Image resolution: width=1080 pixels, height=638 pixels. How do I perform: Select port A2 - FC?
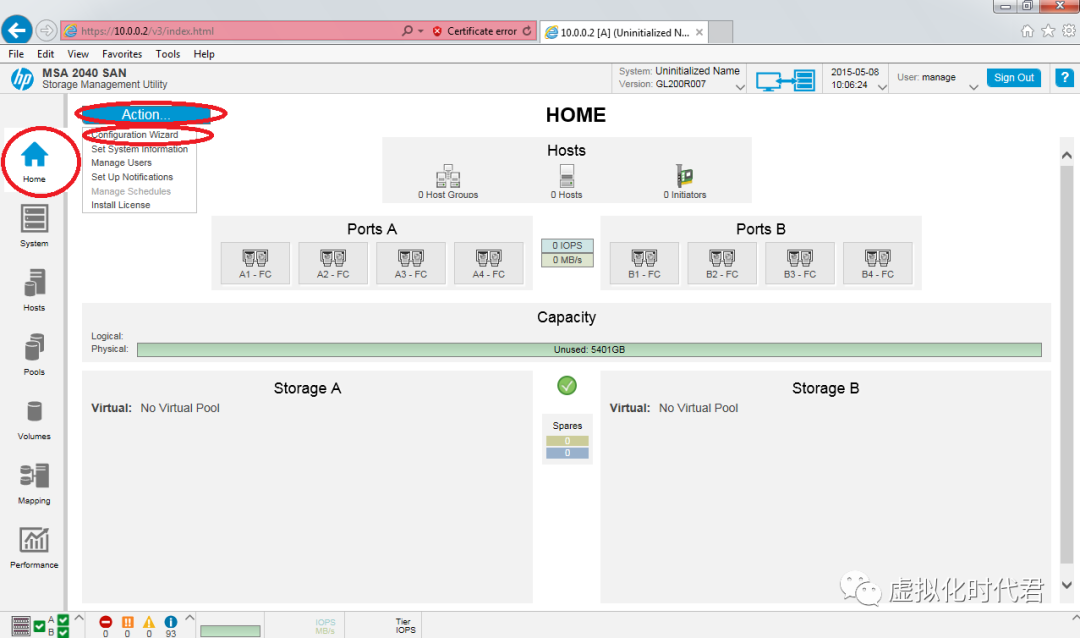333,263
